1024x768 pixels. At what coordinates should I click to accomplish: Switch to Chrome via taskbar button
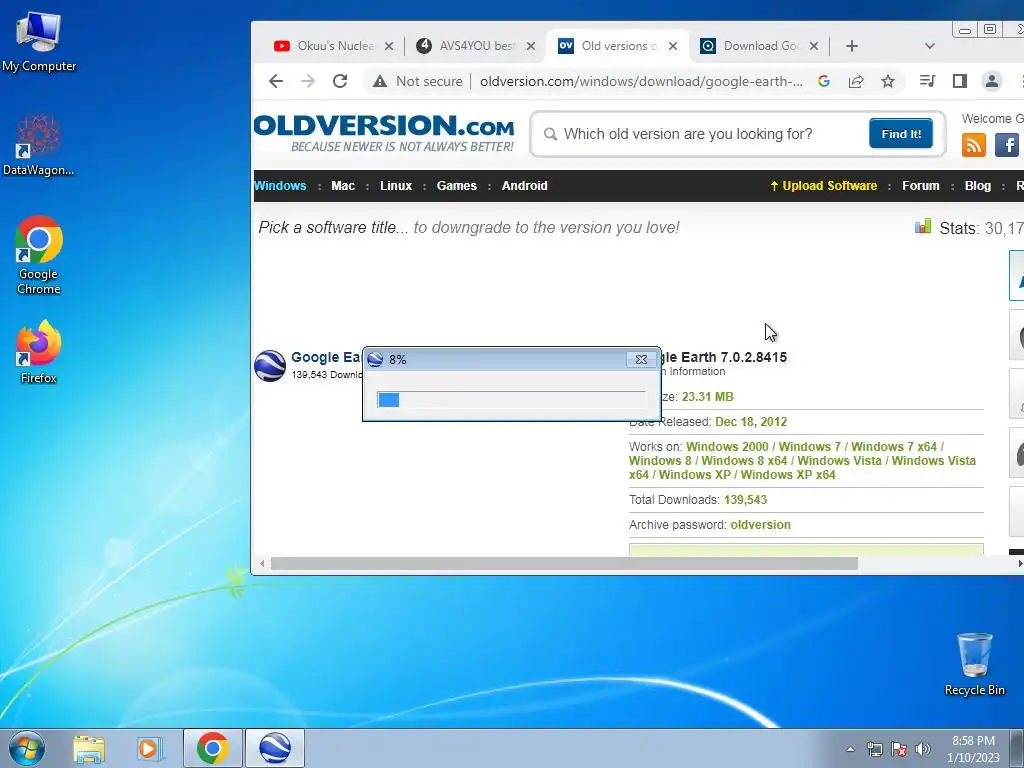[x=212, y=748]
